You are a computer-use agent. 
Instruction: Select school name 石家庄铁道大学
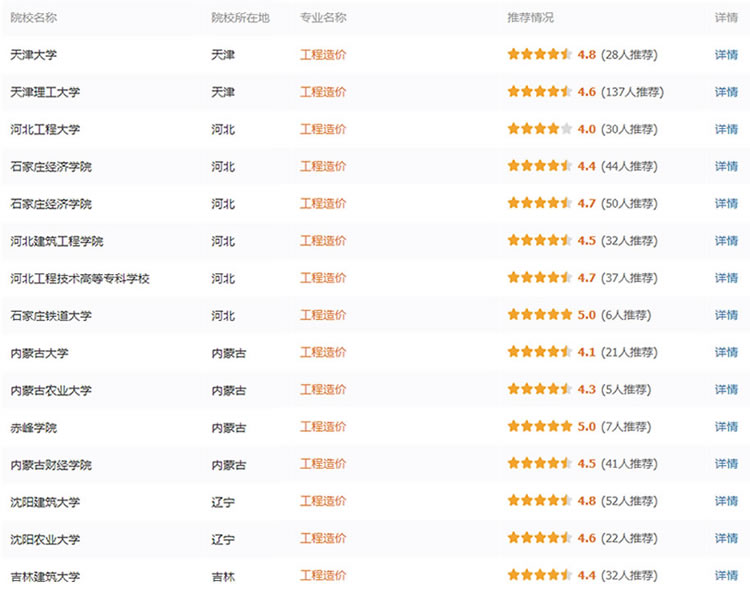tap(51, 316)
